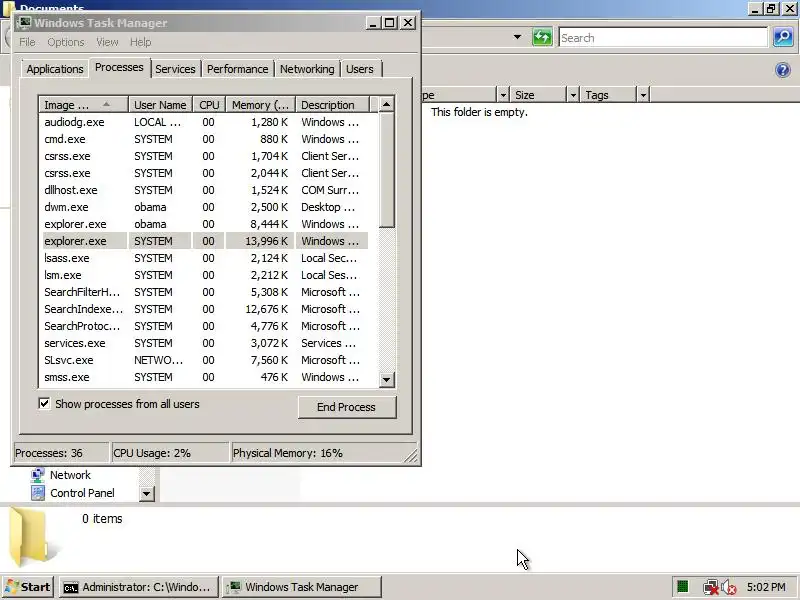The height and width of the screenshot is (600, 800).
Task: Click the Task Manager title bar icon
Action: click(24, 23)
